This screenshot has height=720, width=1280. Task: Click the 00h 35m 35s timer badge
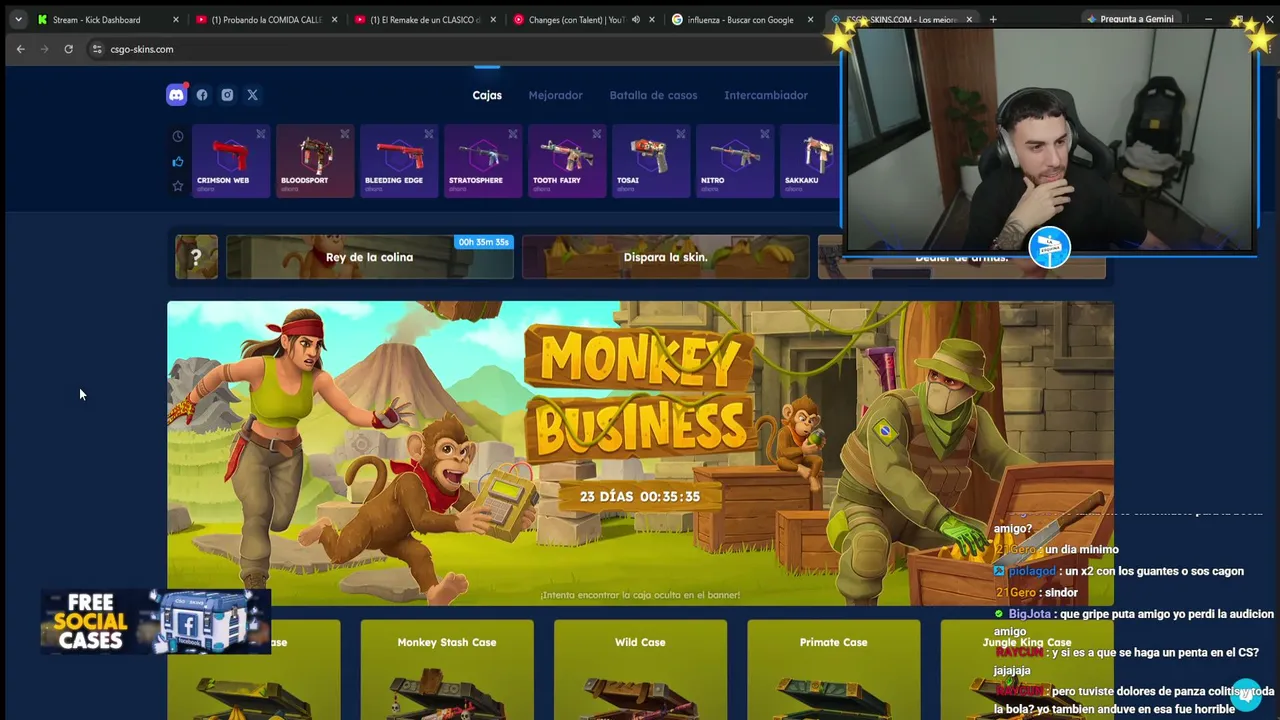pos(483,242)
